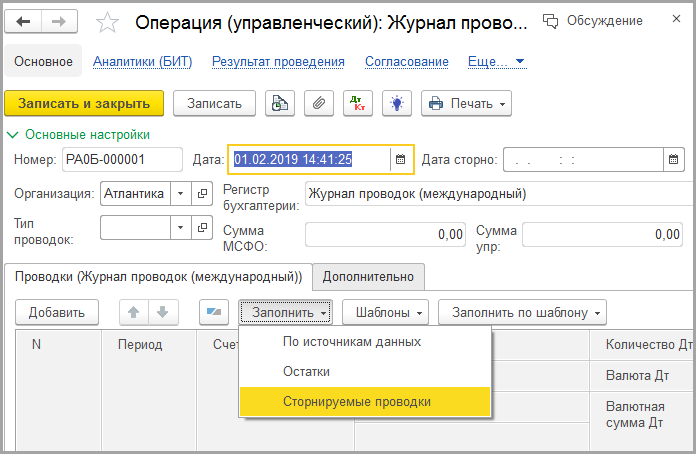Collapse the Основные настройки section

(x=12, y=135)
